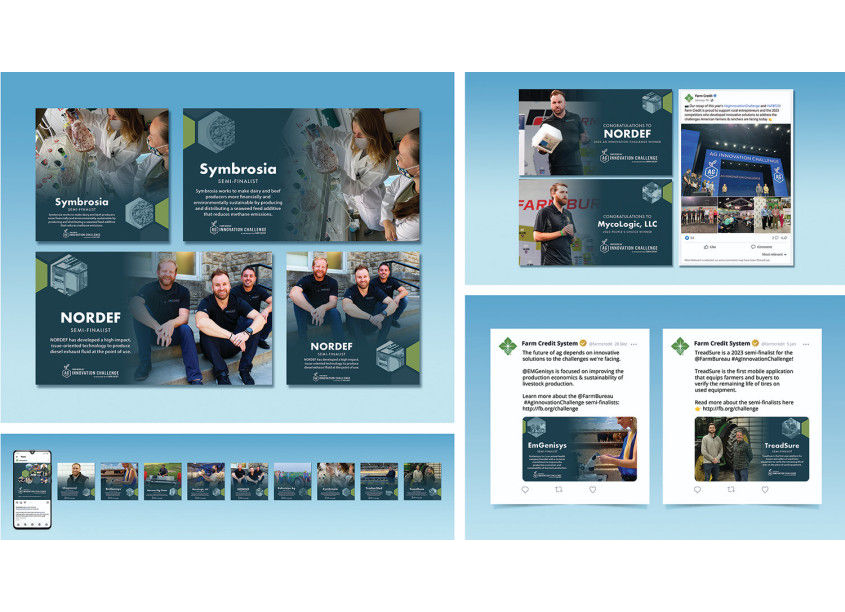The width and height of the screenshot is (845, 612).
Task: Select NORDEF carousel thumbnail with three men
Action: pyautogui.click(x=250, y=481)
